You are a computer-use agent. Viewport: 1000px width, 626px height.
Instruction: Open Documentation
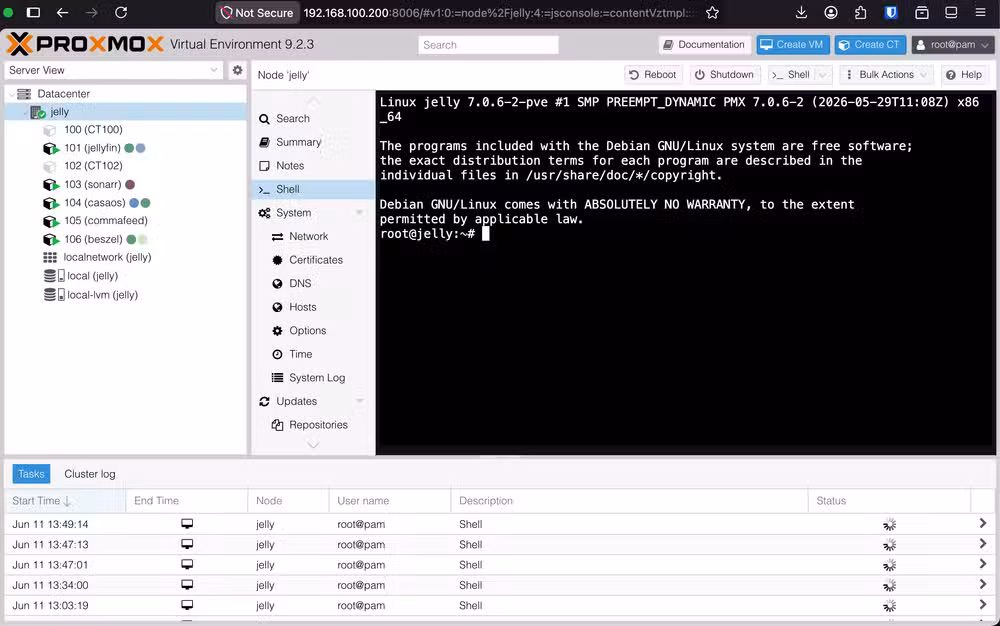[704, 45]
